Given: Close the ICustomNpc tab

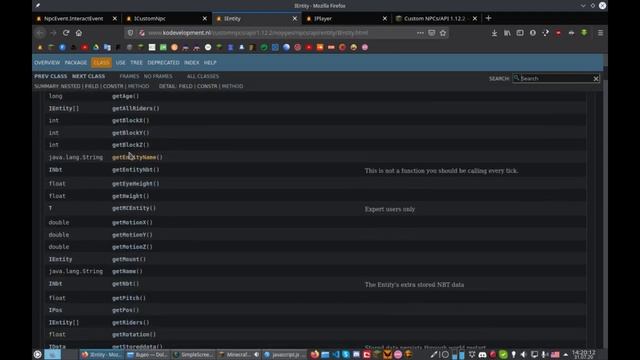Looking at the screenshot, I should click(204, 18).
